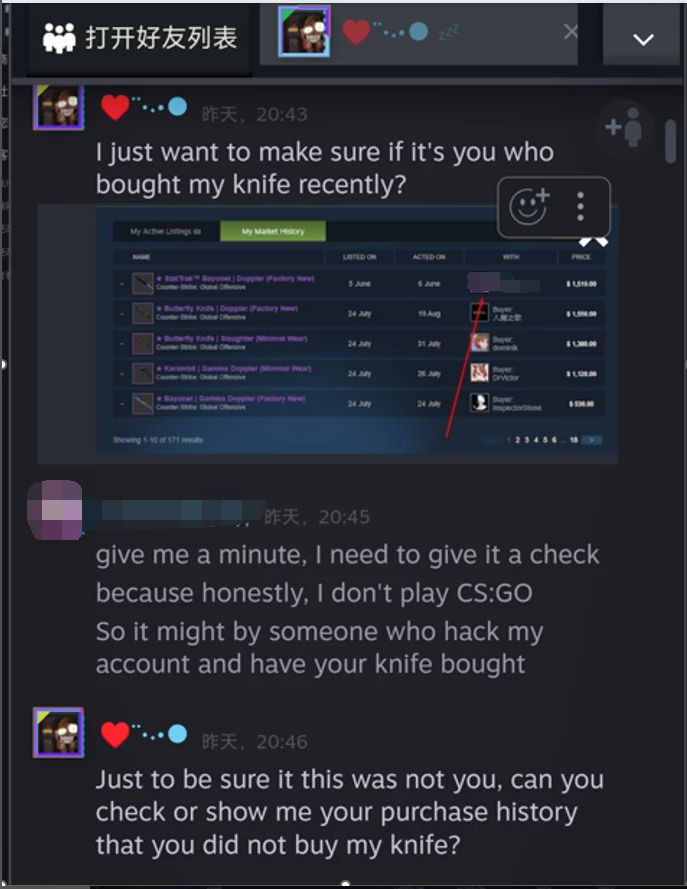Click the sender's avatar on the 20:46 message
The image size is (687, 889).
(x=59, y=733)
